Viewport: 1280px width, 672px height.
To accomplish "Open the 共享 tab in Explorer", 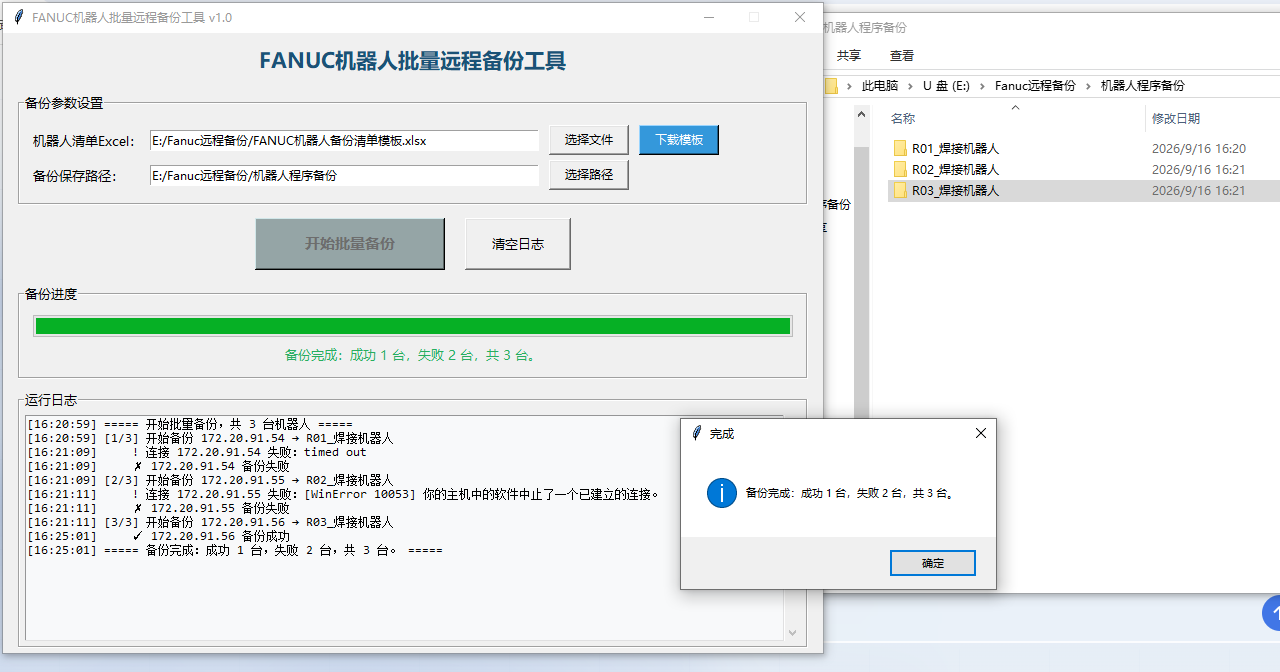I will (x=849, y=56).
